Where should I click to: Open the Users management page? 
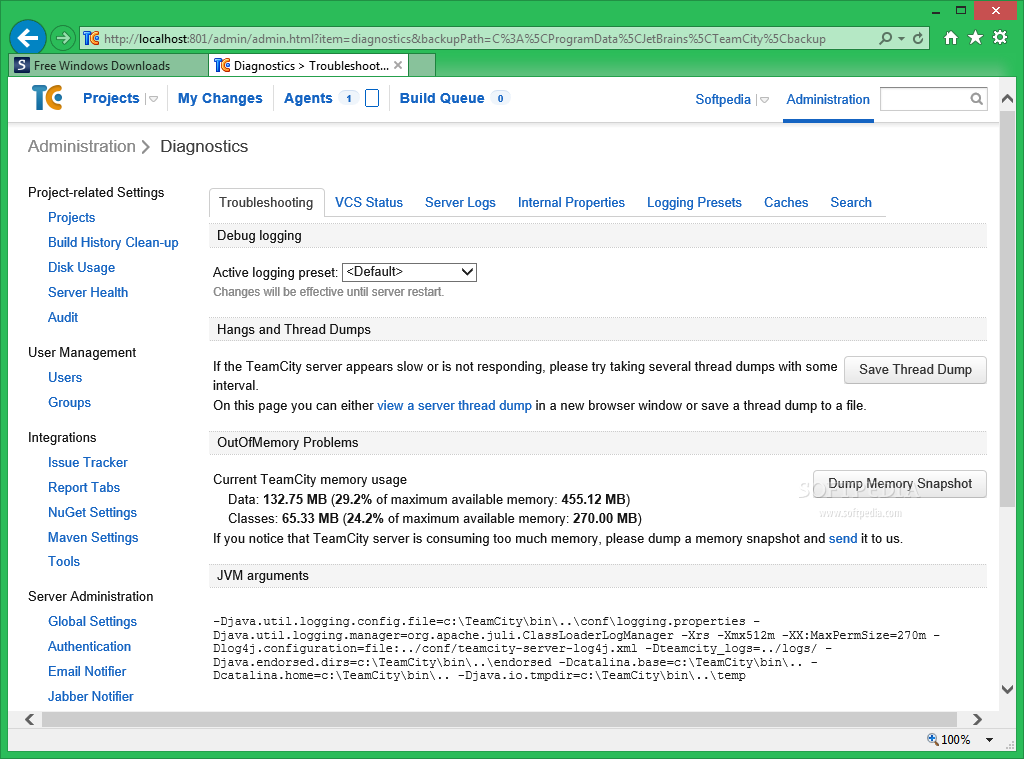click(x=65, y=378)
